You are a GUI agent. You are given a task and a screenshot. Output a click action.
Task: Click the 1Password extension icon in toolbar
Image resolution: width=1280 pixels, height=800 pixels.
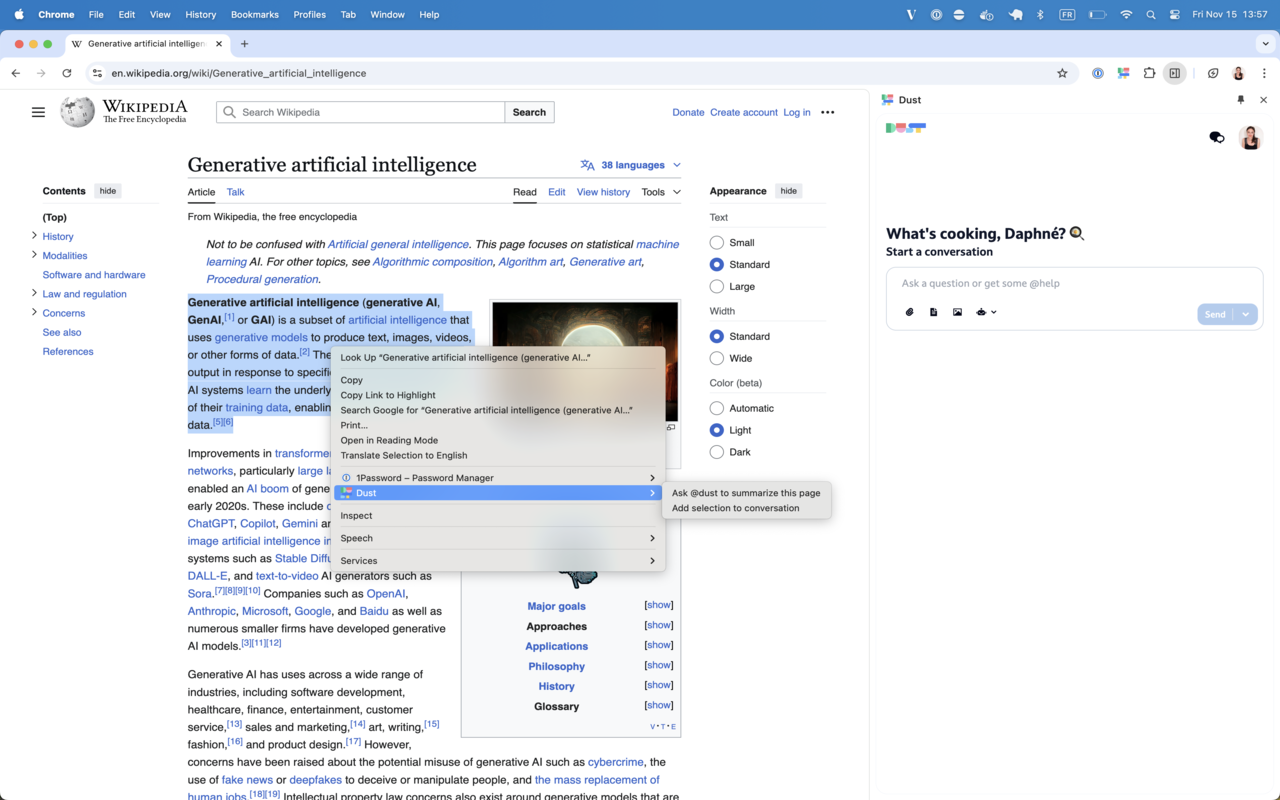1098,73
